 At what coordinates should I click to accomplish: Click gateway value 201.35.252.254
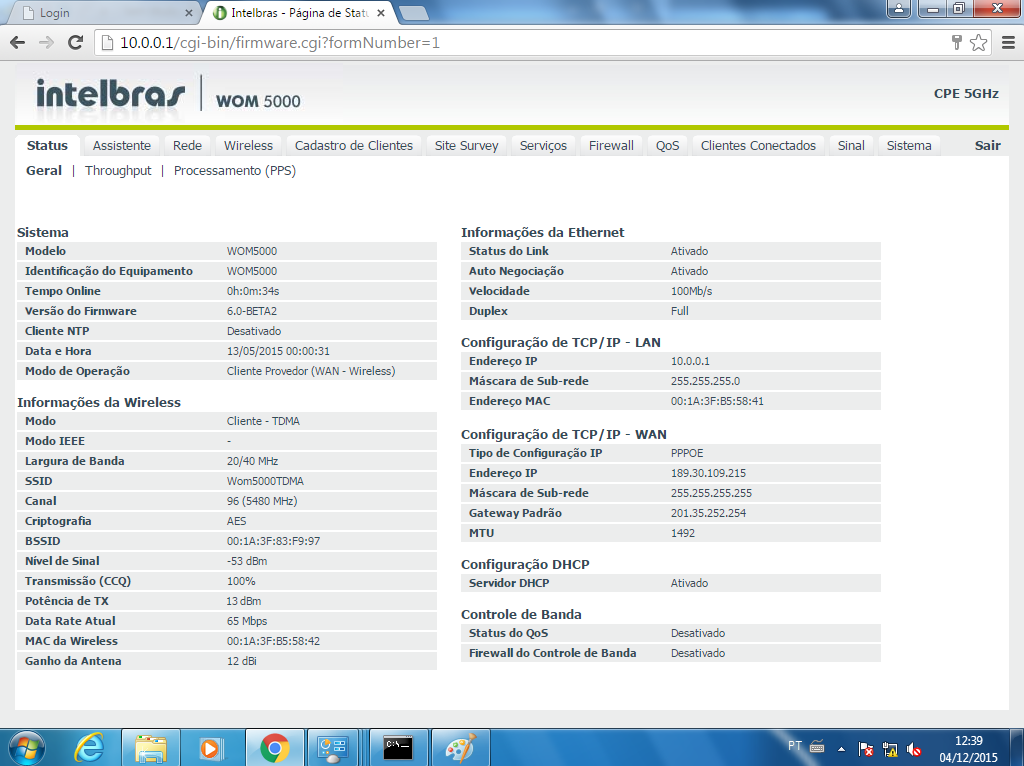709,513
